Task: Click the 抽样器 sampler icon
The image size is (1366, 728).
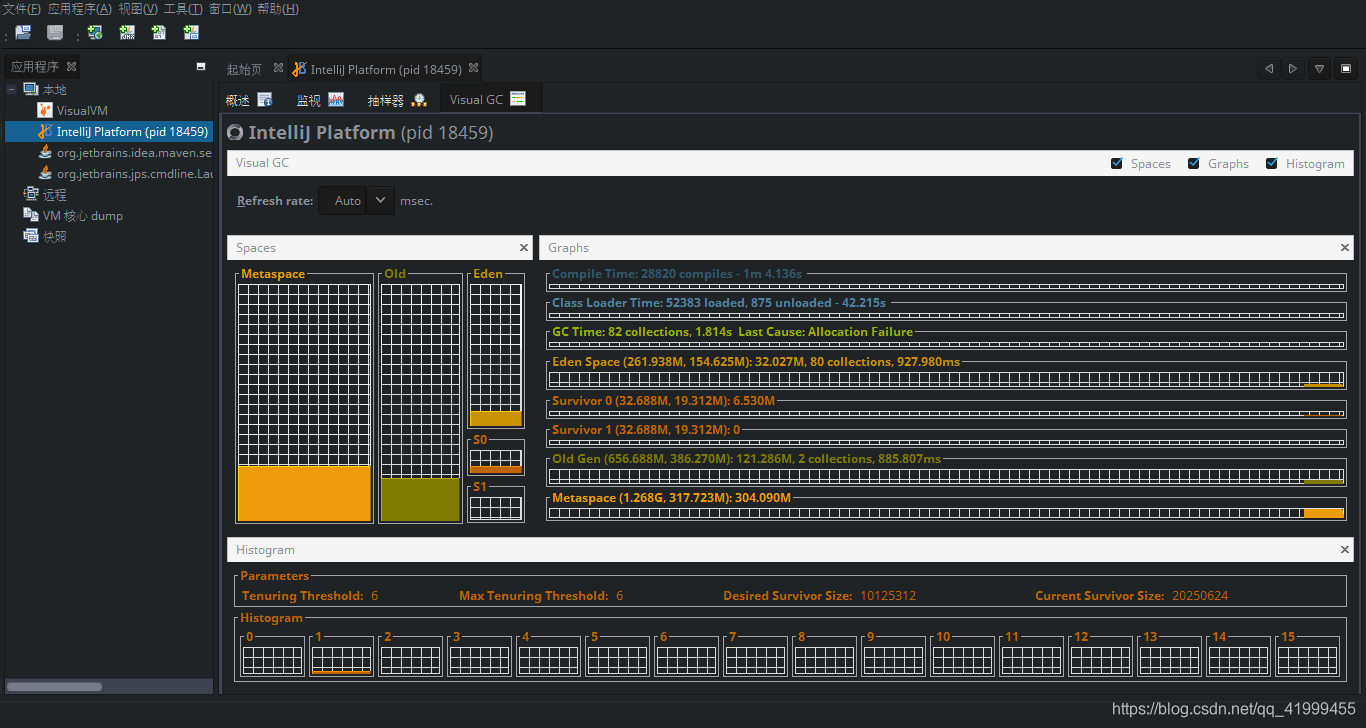Action: [419, 100]
